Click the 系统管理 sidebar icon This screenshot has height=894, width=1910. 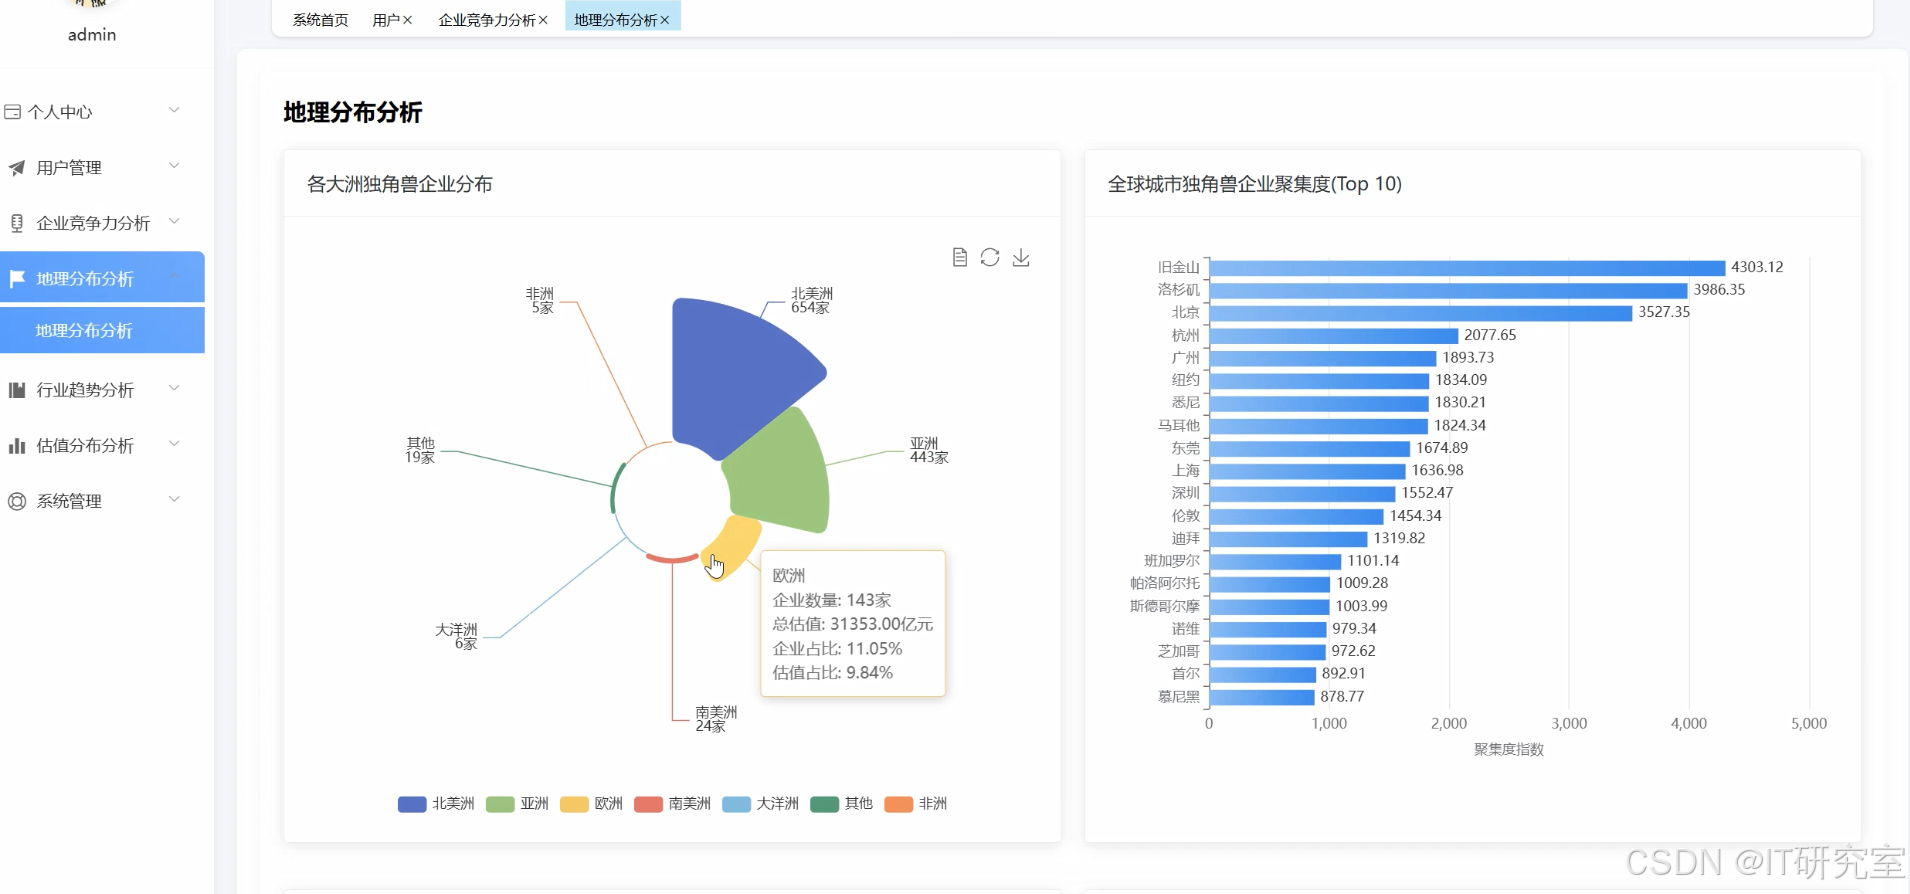point(17,501)
